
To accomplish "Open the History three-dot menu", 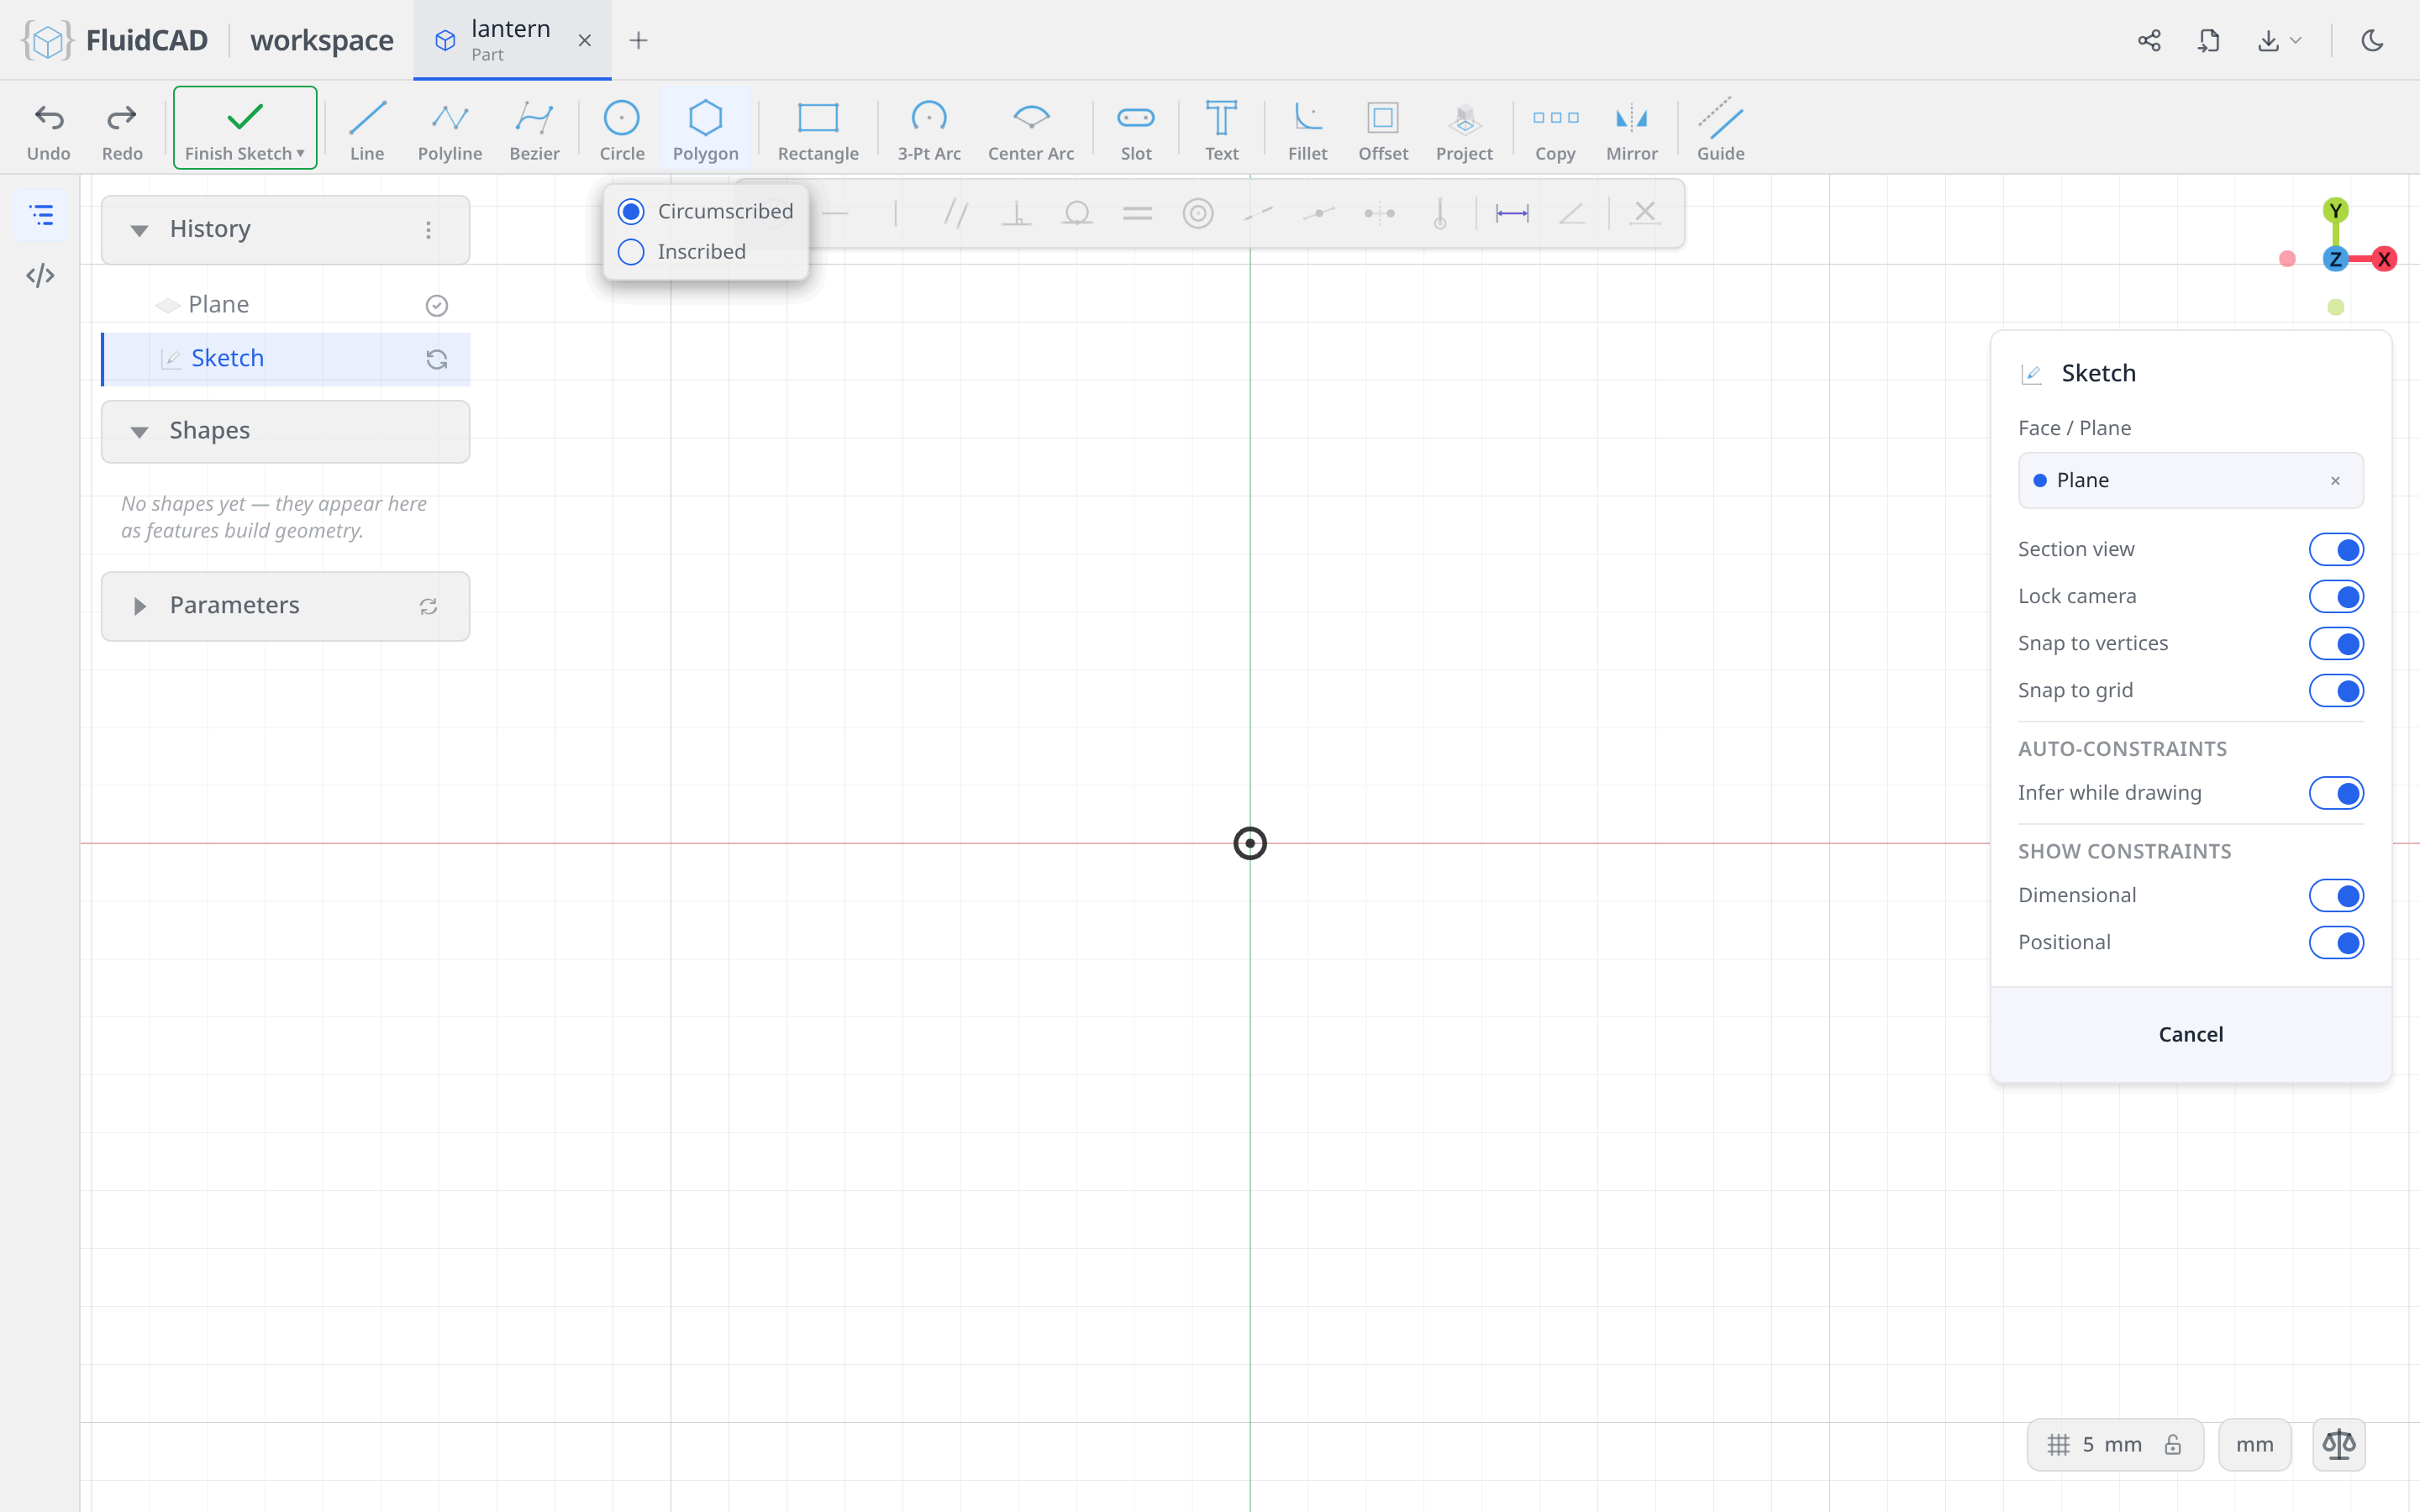I will pos(428,230).
